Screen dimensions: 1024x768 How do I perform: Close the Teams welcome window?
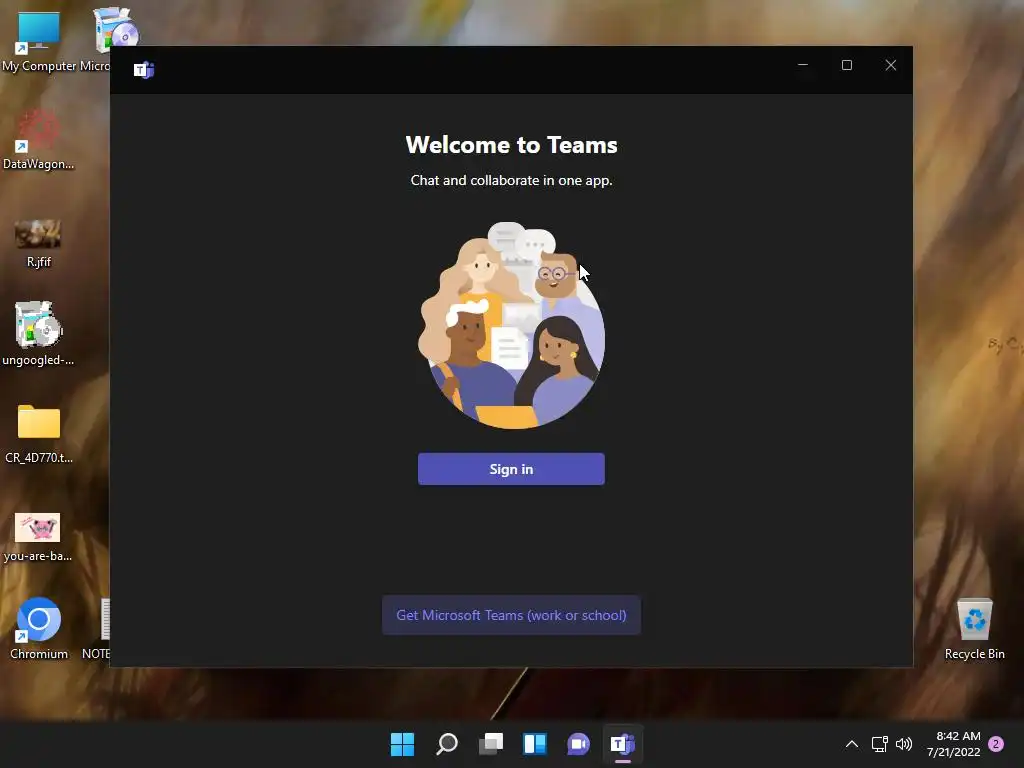coord(890,65)
